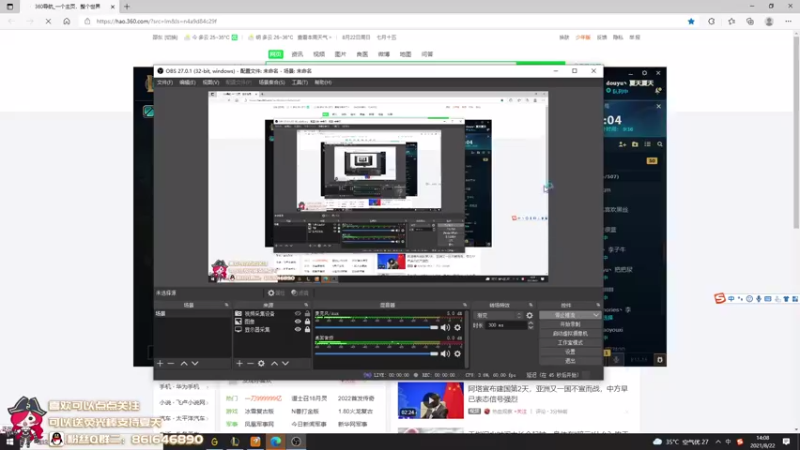Click the browser home button
Image resolution: width=800 pixels, height=450 pixels.
coord(66,21)
